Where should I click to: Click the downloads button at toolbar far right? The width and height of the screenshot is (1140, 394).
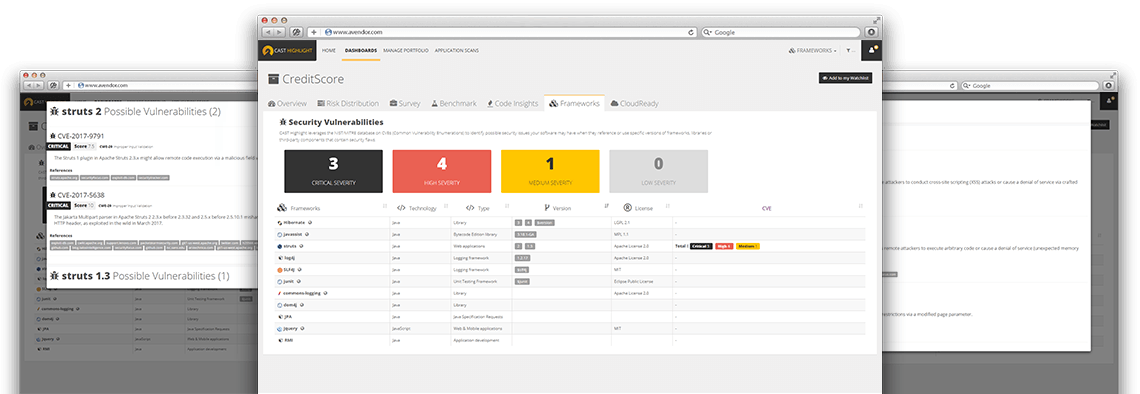[871, 32]
